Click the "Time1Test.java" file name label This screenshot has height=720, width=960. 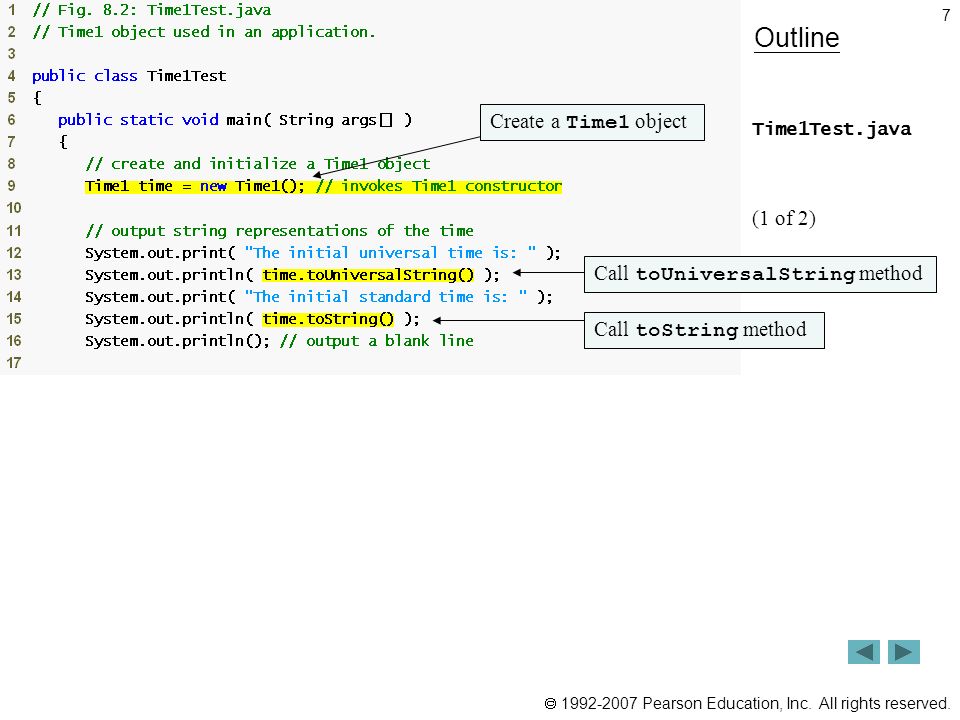(831, 129)
